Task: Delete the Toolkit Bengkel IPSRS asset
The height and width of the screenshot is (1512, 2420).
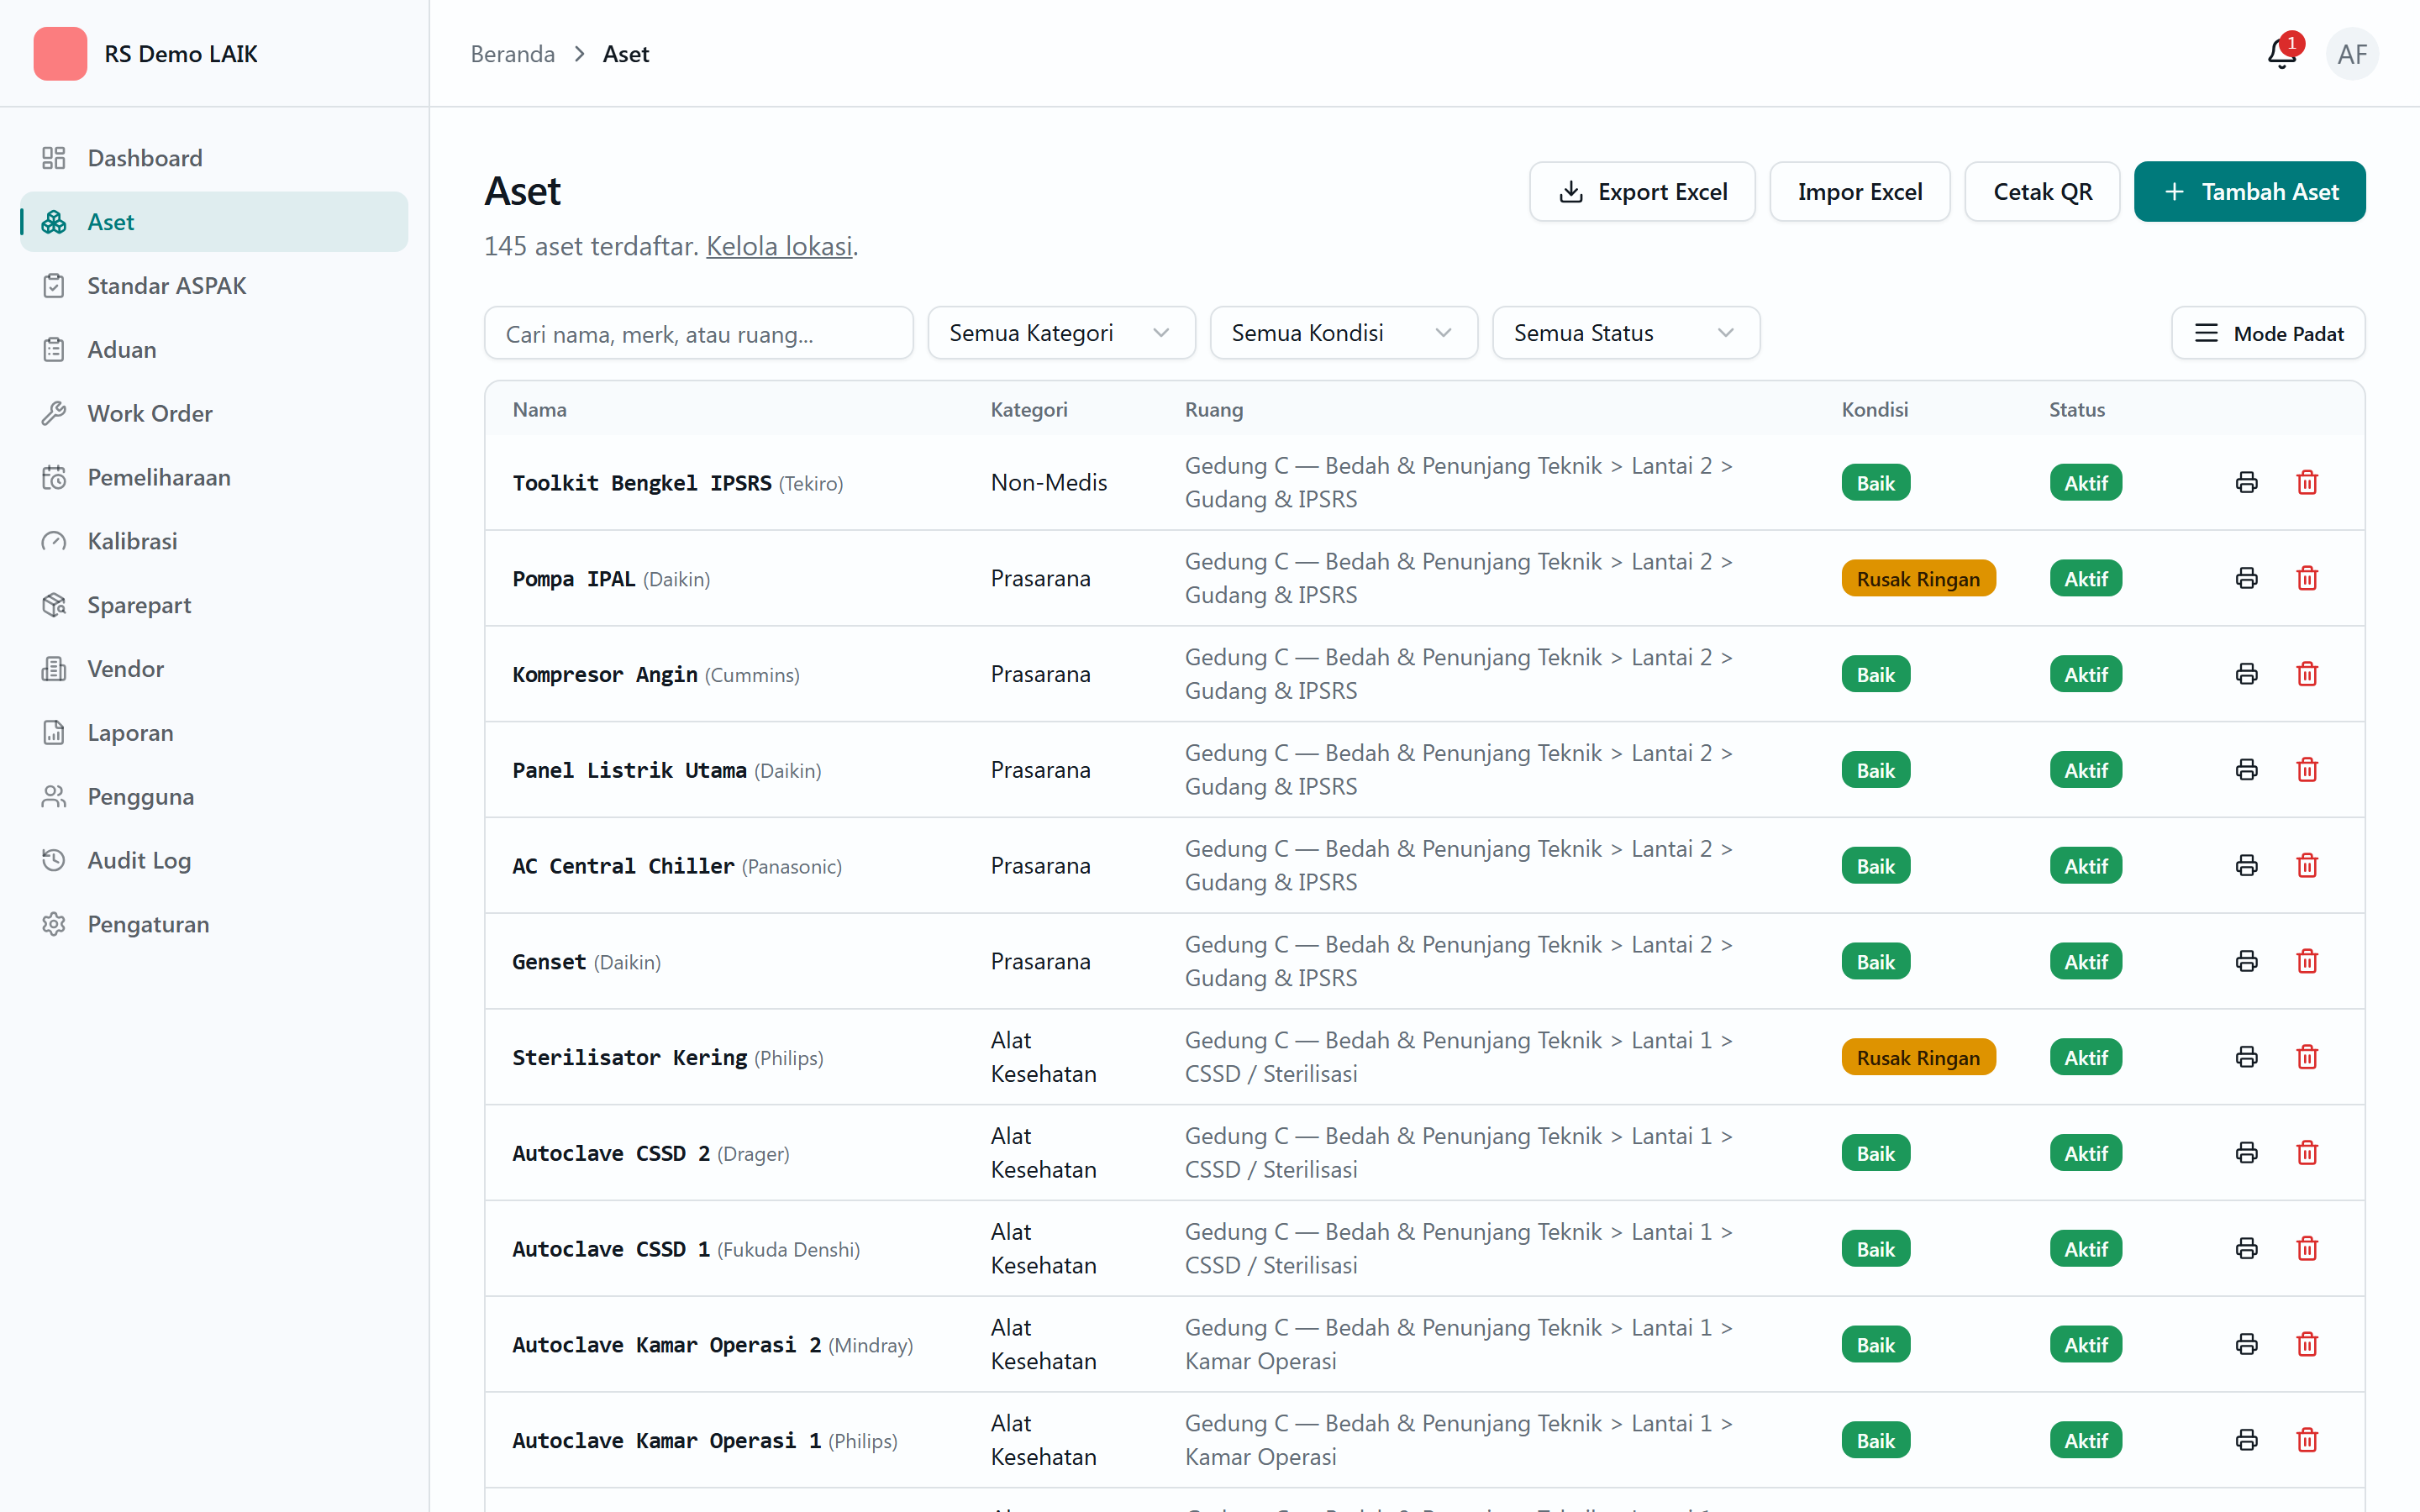Action: click(x=2307, y=483)
